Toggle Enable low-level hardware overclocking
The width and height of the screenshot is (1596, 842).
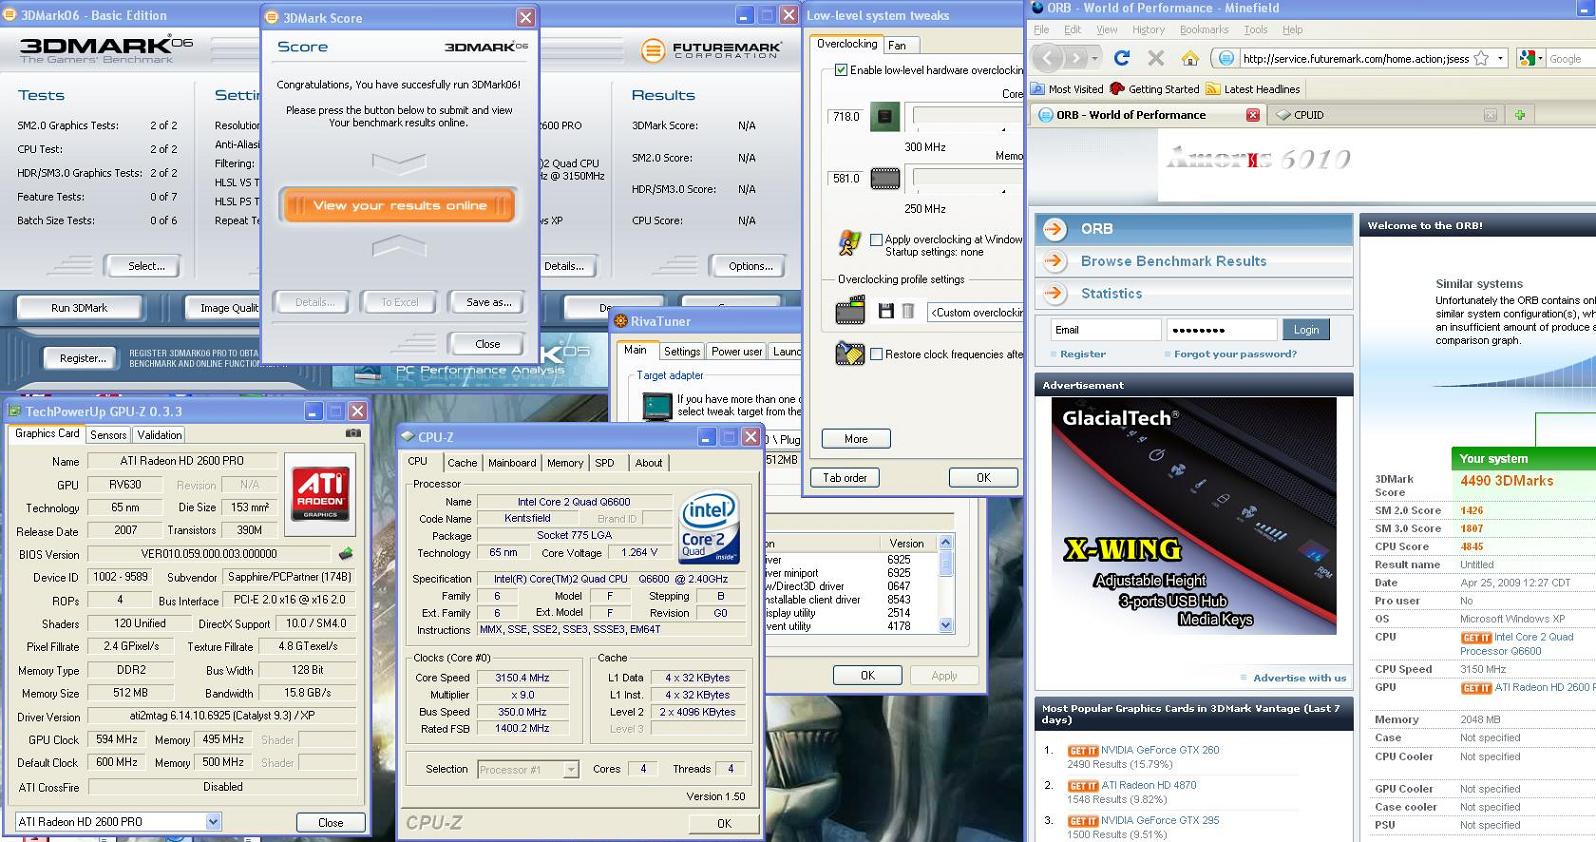click(841, 70)
